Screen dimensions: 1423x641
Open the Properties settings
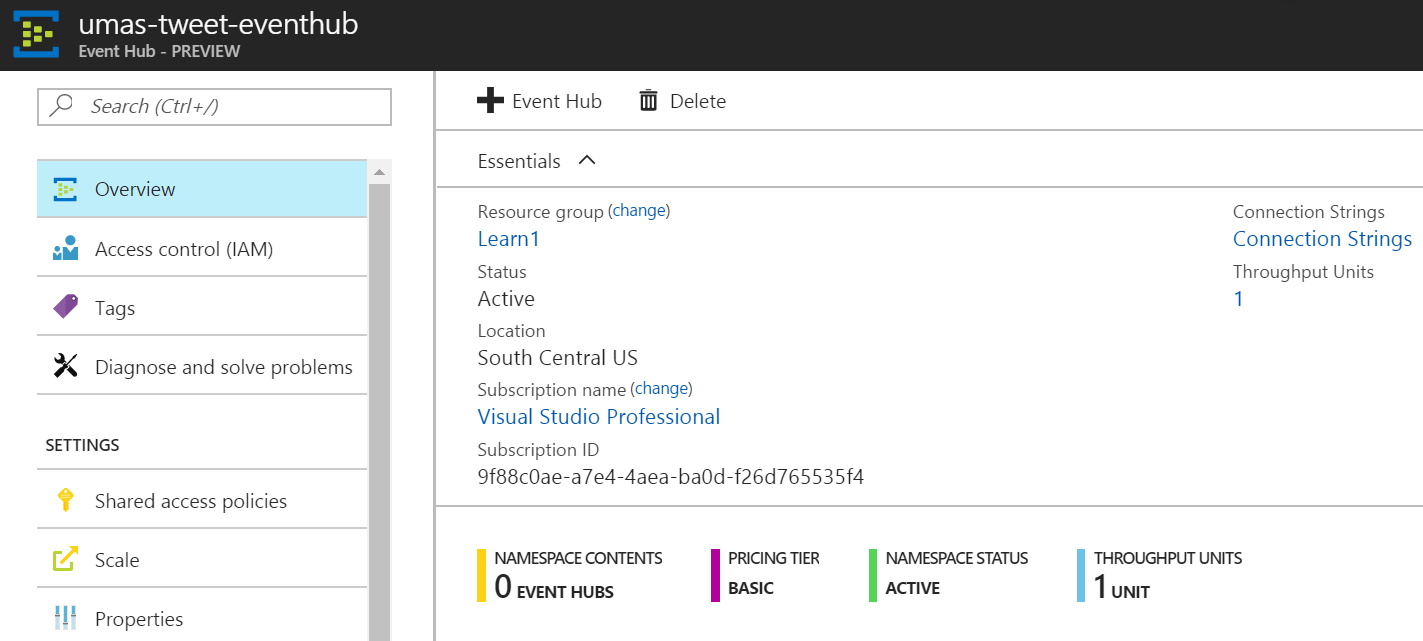202,618
